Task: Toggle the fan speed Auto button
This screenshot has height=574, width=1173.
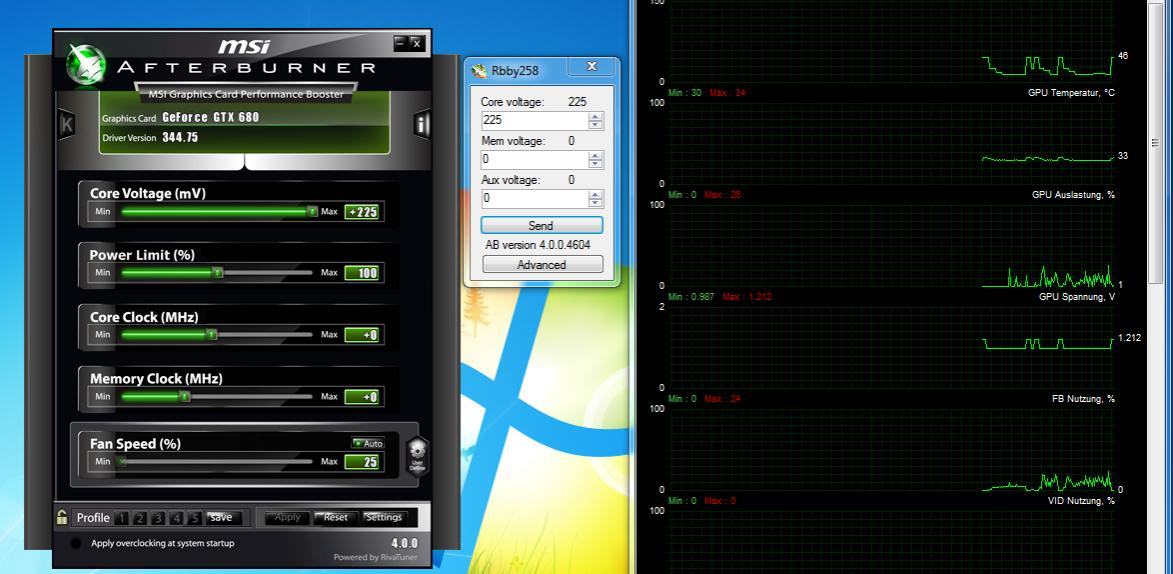Action: click(x=368, y=443)
